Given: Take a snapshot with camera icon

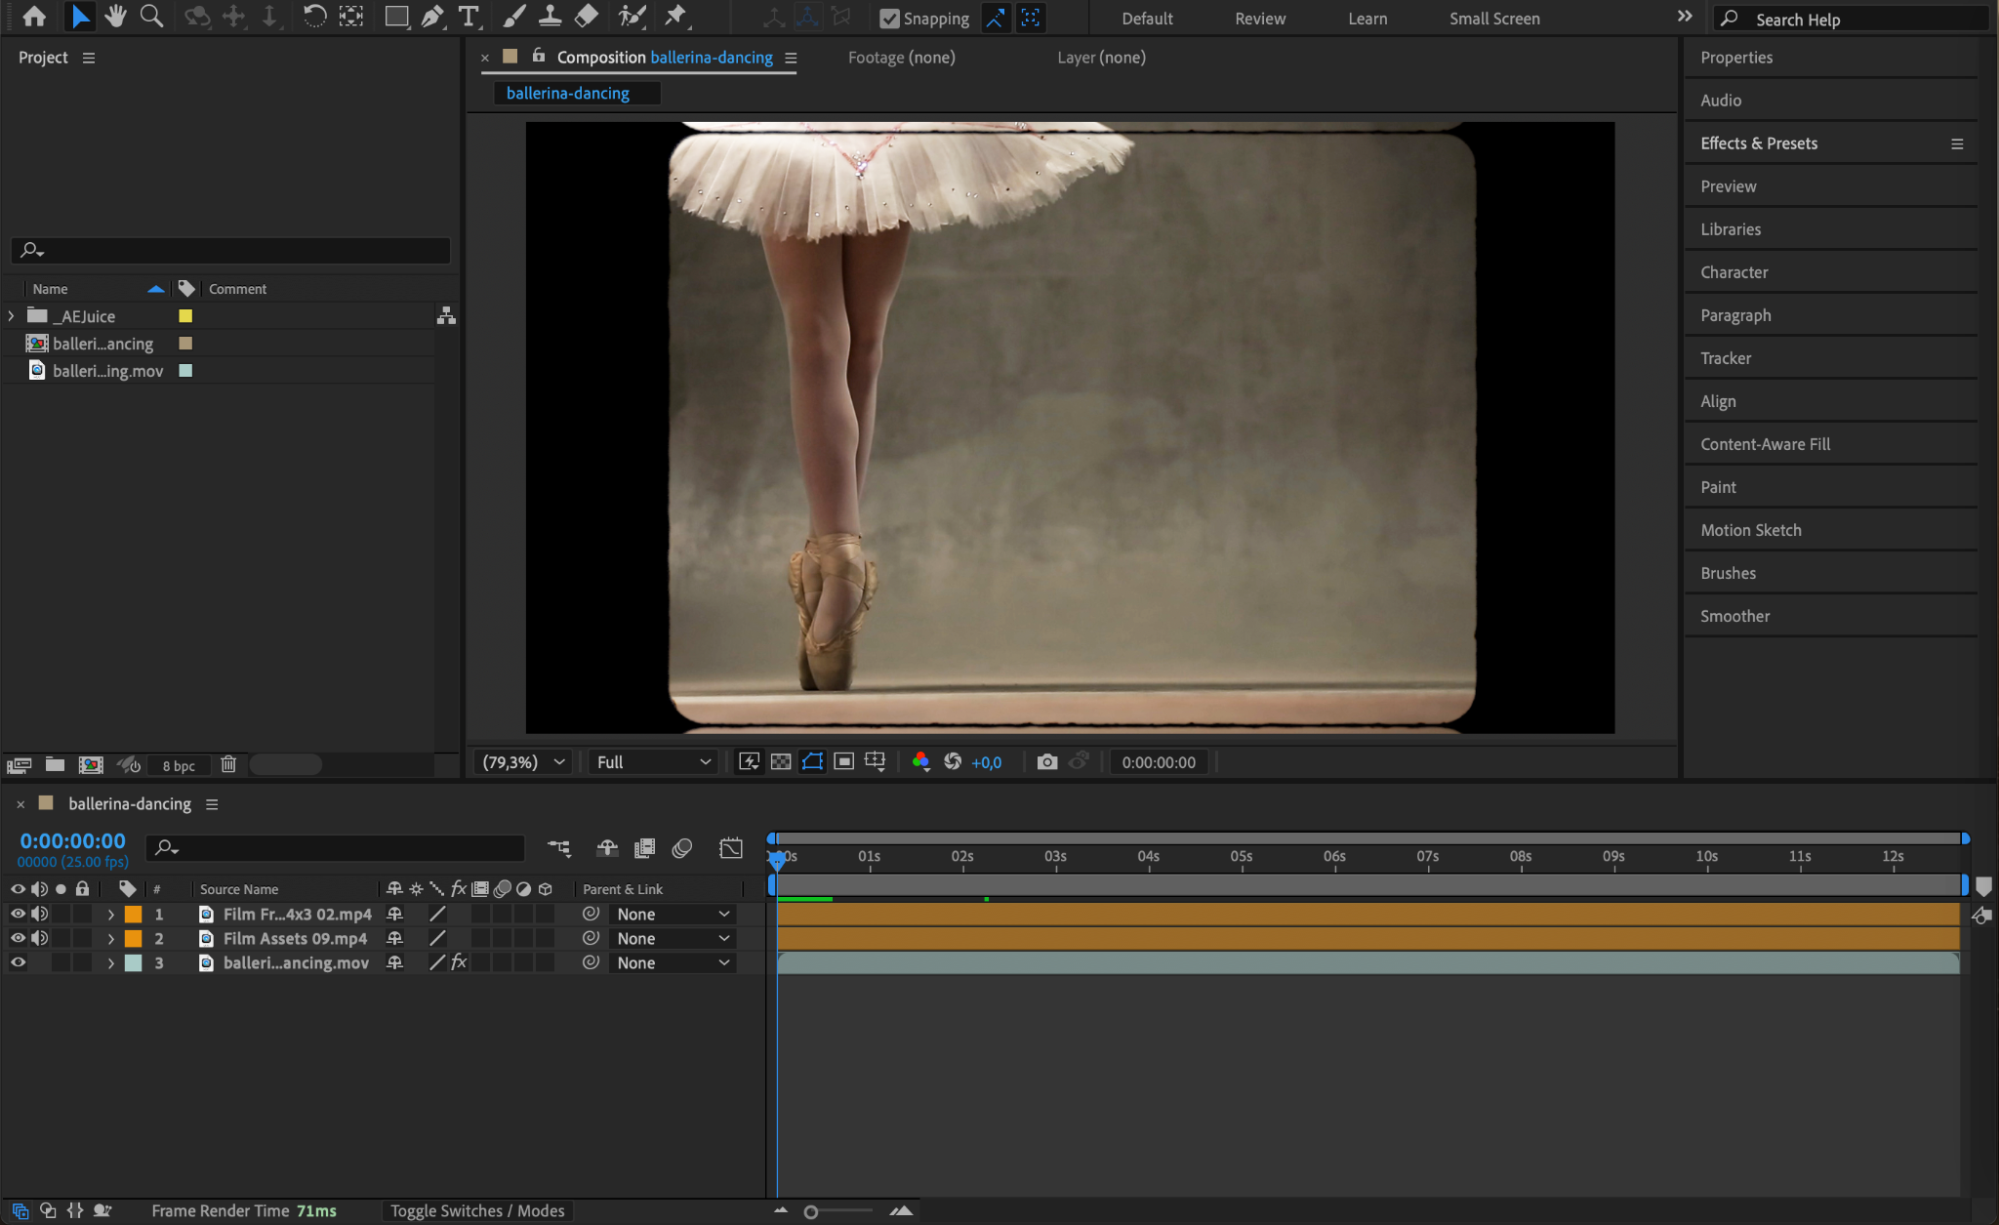Looking at the screenshot, I should [x=1046, y=762].
